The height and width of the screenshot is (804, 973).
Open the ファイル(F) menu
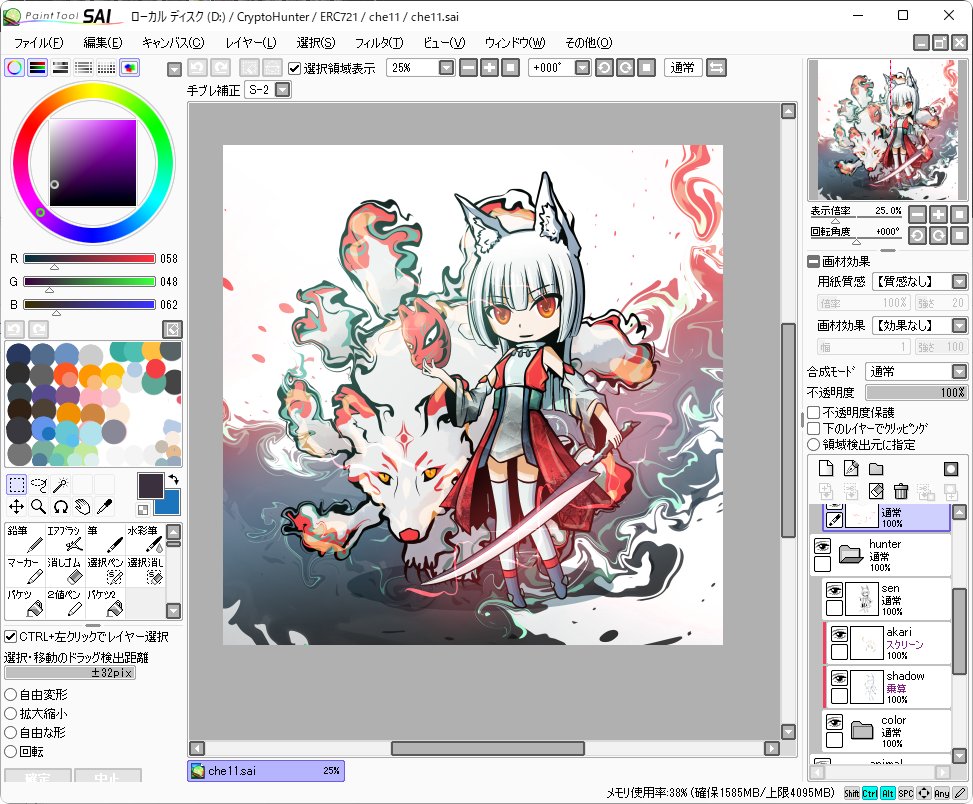pyautogui.click(x=38, y=43)
